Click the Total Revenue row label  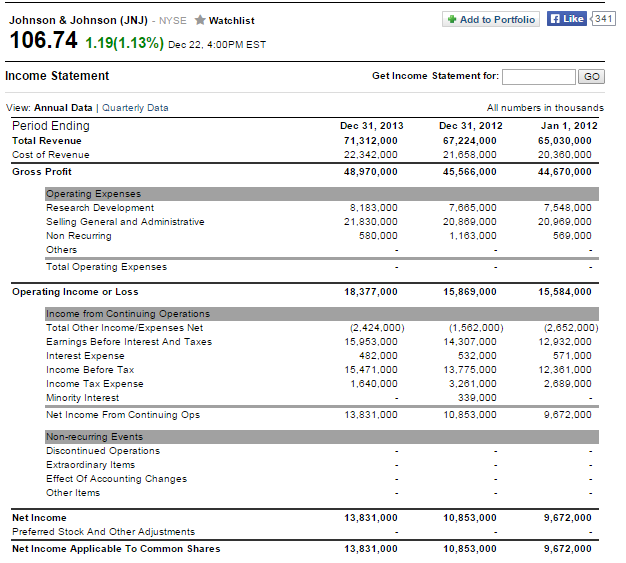click(x=47, y=141)
